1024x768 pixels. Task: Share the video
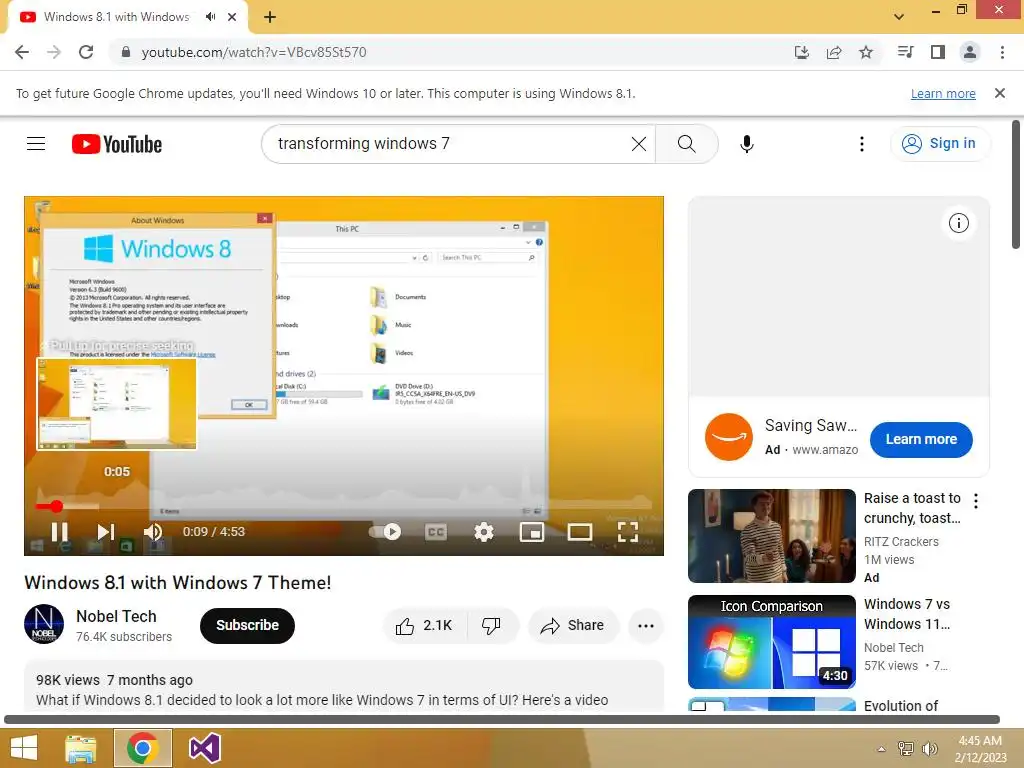click(x=573, y=626)
